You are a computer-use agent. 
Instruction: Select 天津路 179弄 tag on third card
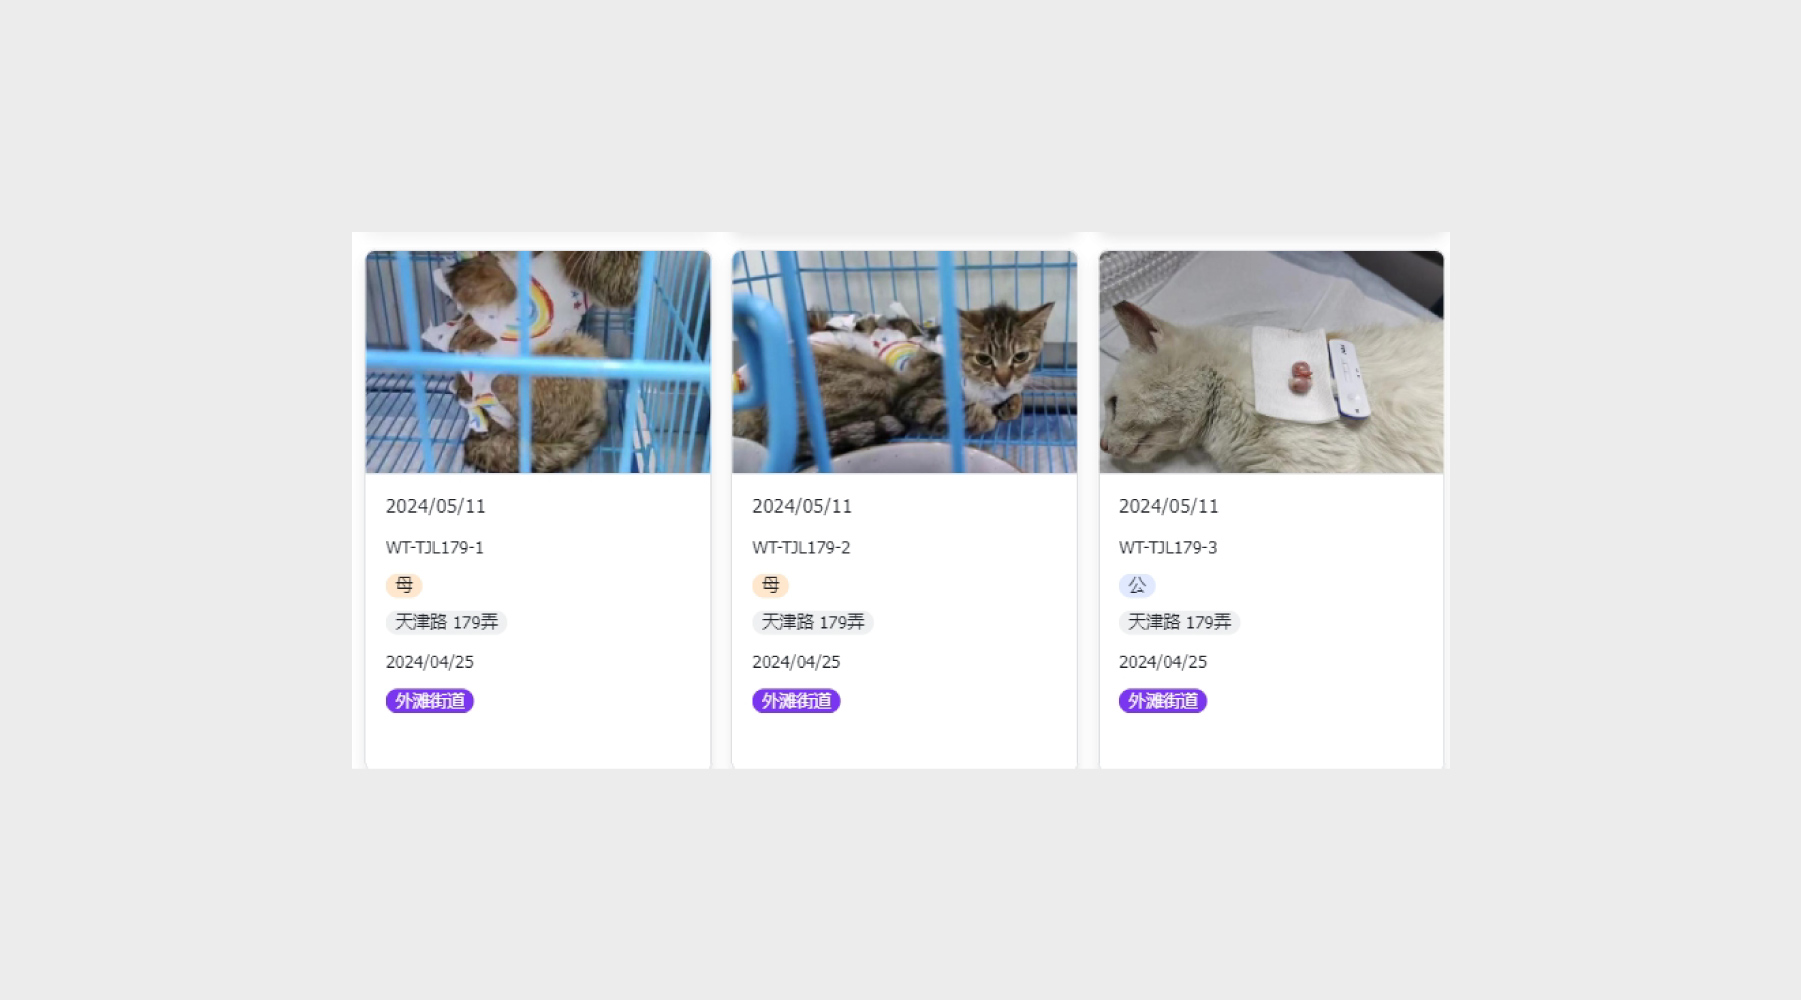click(1179, 622)
